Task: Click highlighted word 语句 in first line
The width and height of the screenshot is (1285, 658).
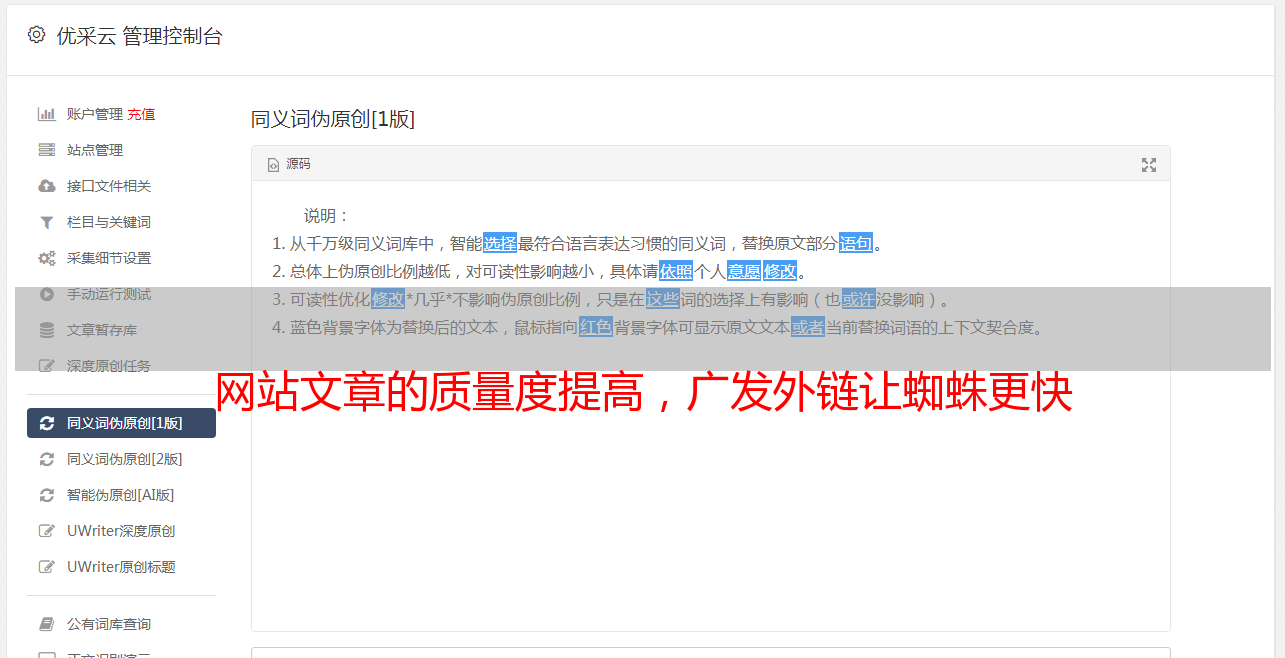Action: (x=856, y=243)
